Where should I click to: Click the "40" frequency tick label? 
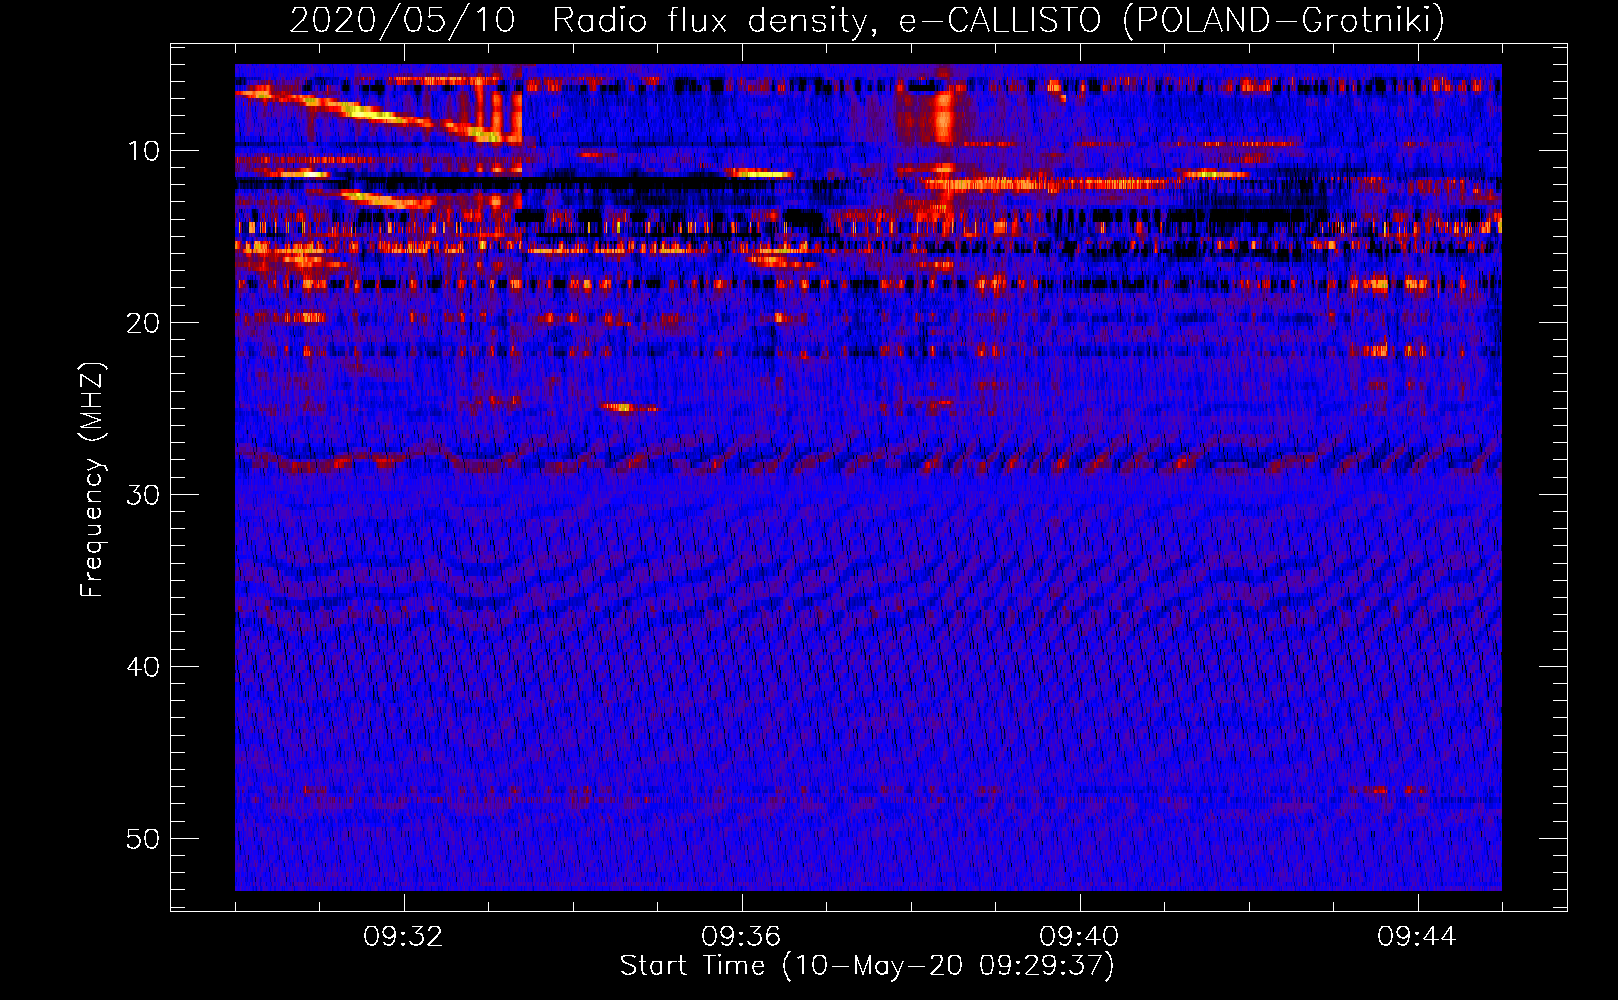tap(144, 667)
